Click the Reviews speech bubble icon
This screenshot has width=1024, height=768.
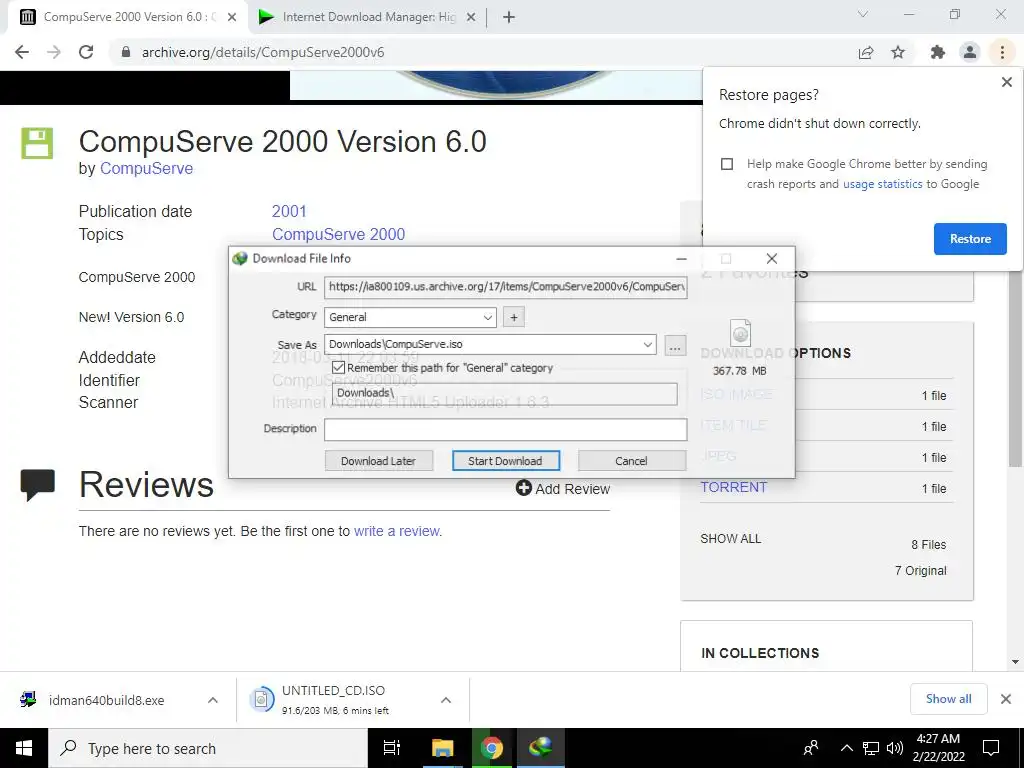click(37, 485)
